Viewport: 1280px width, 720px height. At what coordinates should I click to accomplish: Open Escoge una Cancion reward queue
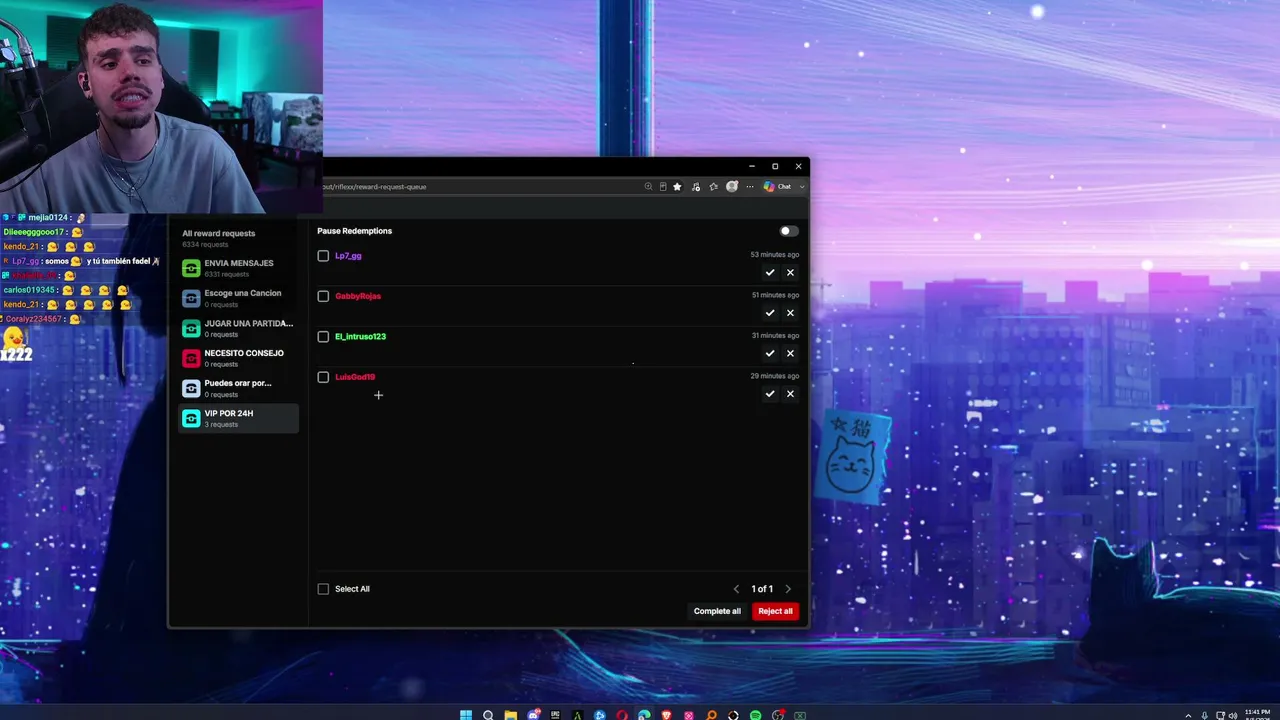point(238,298)
